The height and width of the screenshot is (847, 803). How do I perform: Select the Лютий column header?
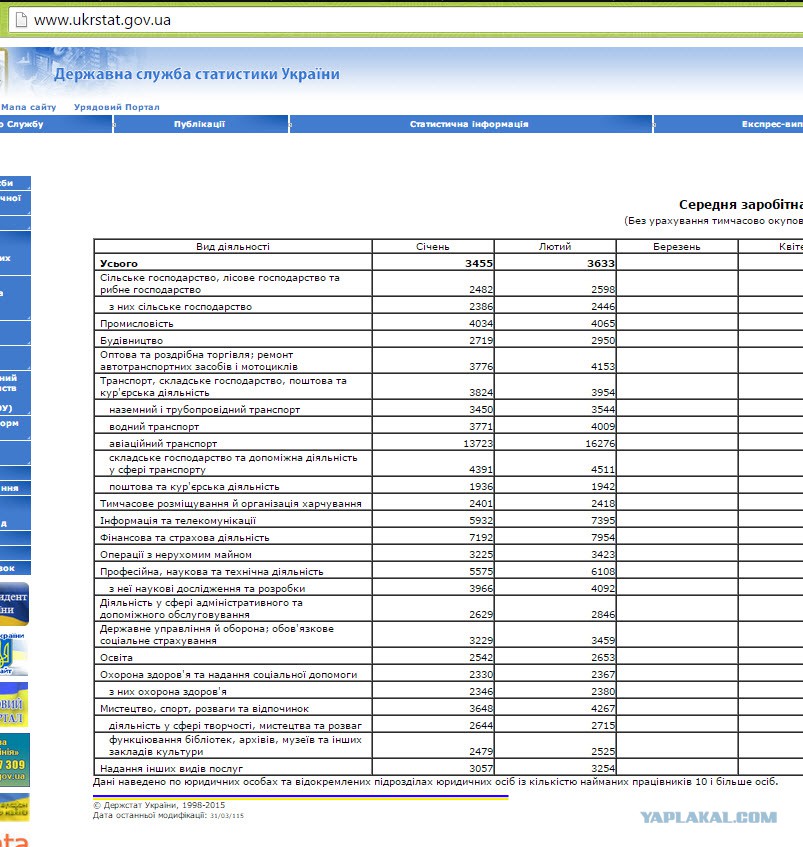[x=555, y=246]
